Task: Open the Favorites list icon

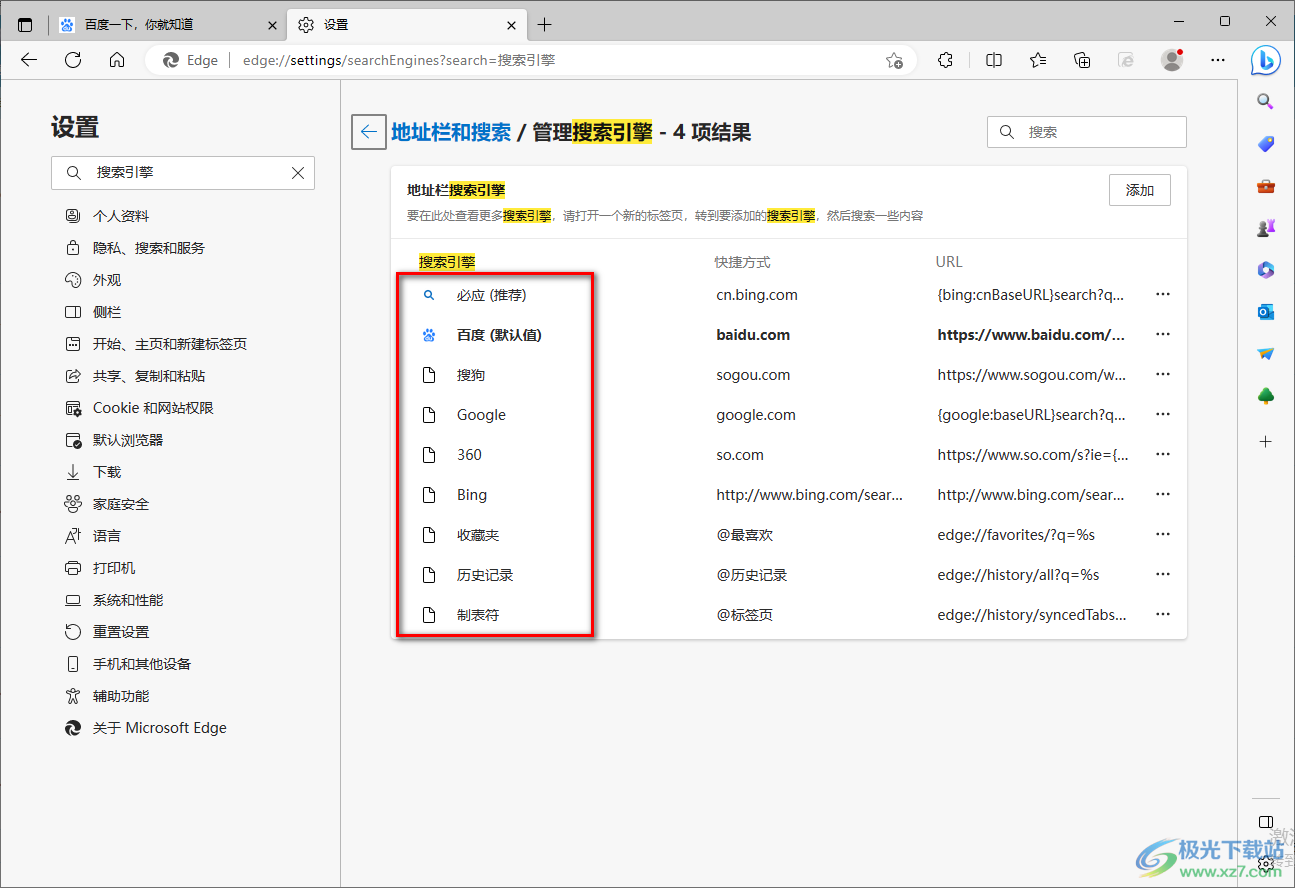Action: 1038,60
